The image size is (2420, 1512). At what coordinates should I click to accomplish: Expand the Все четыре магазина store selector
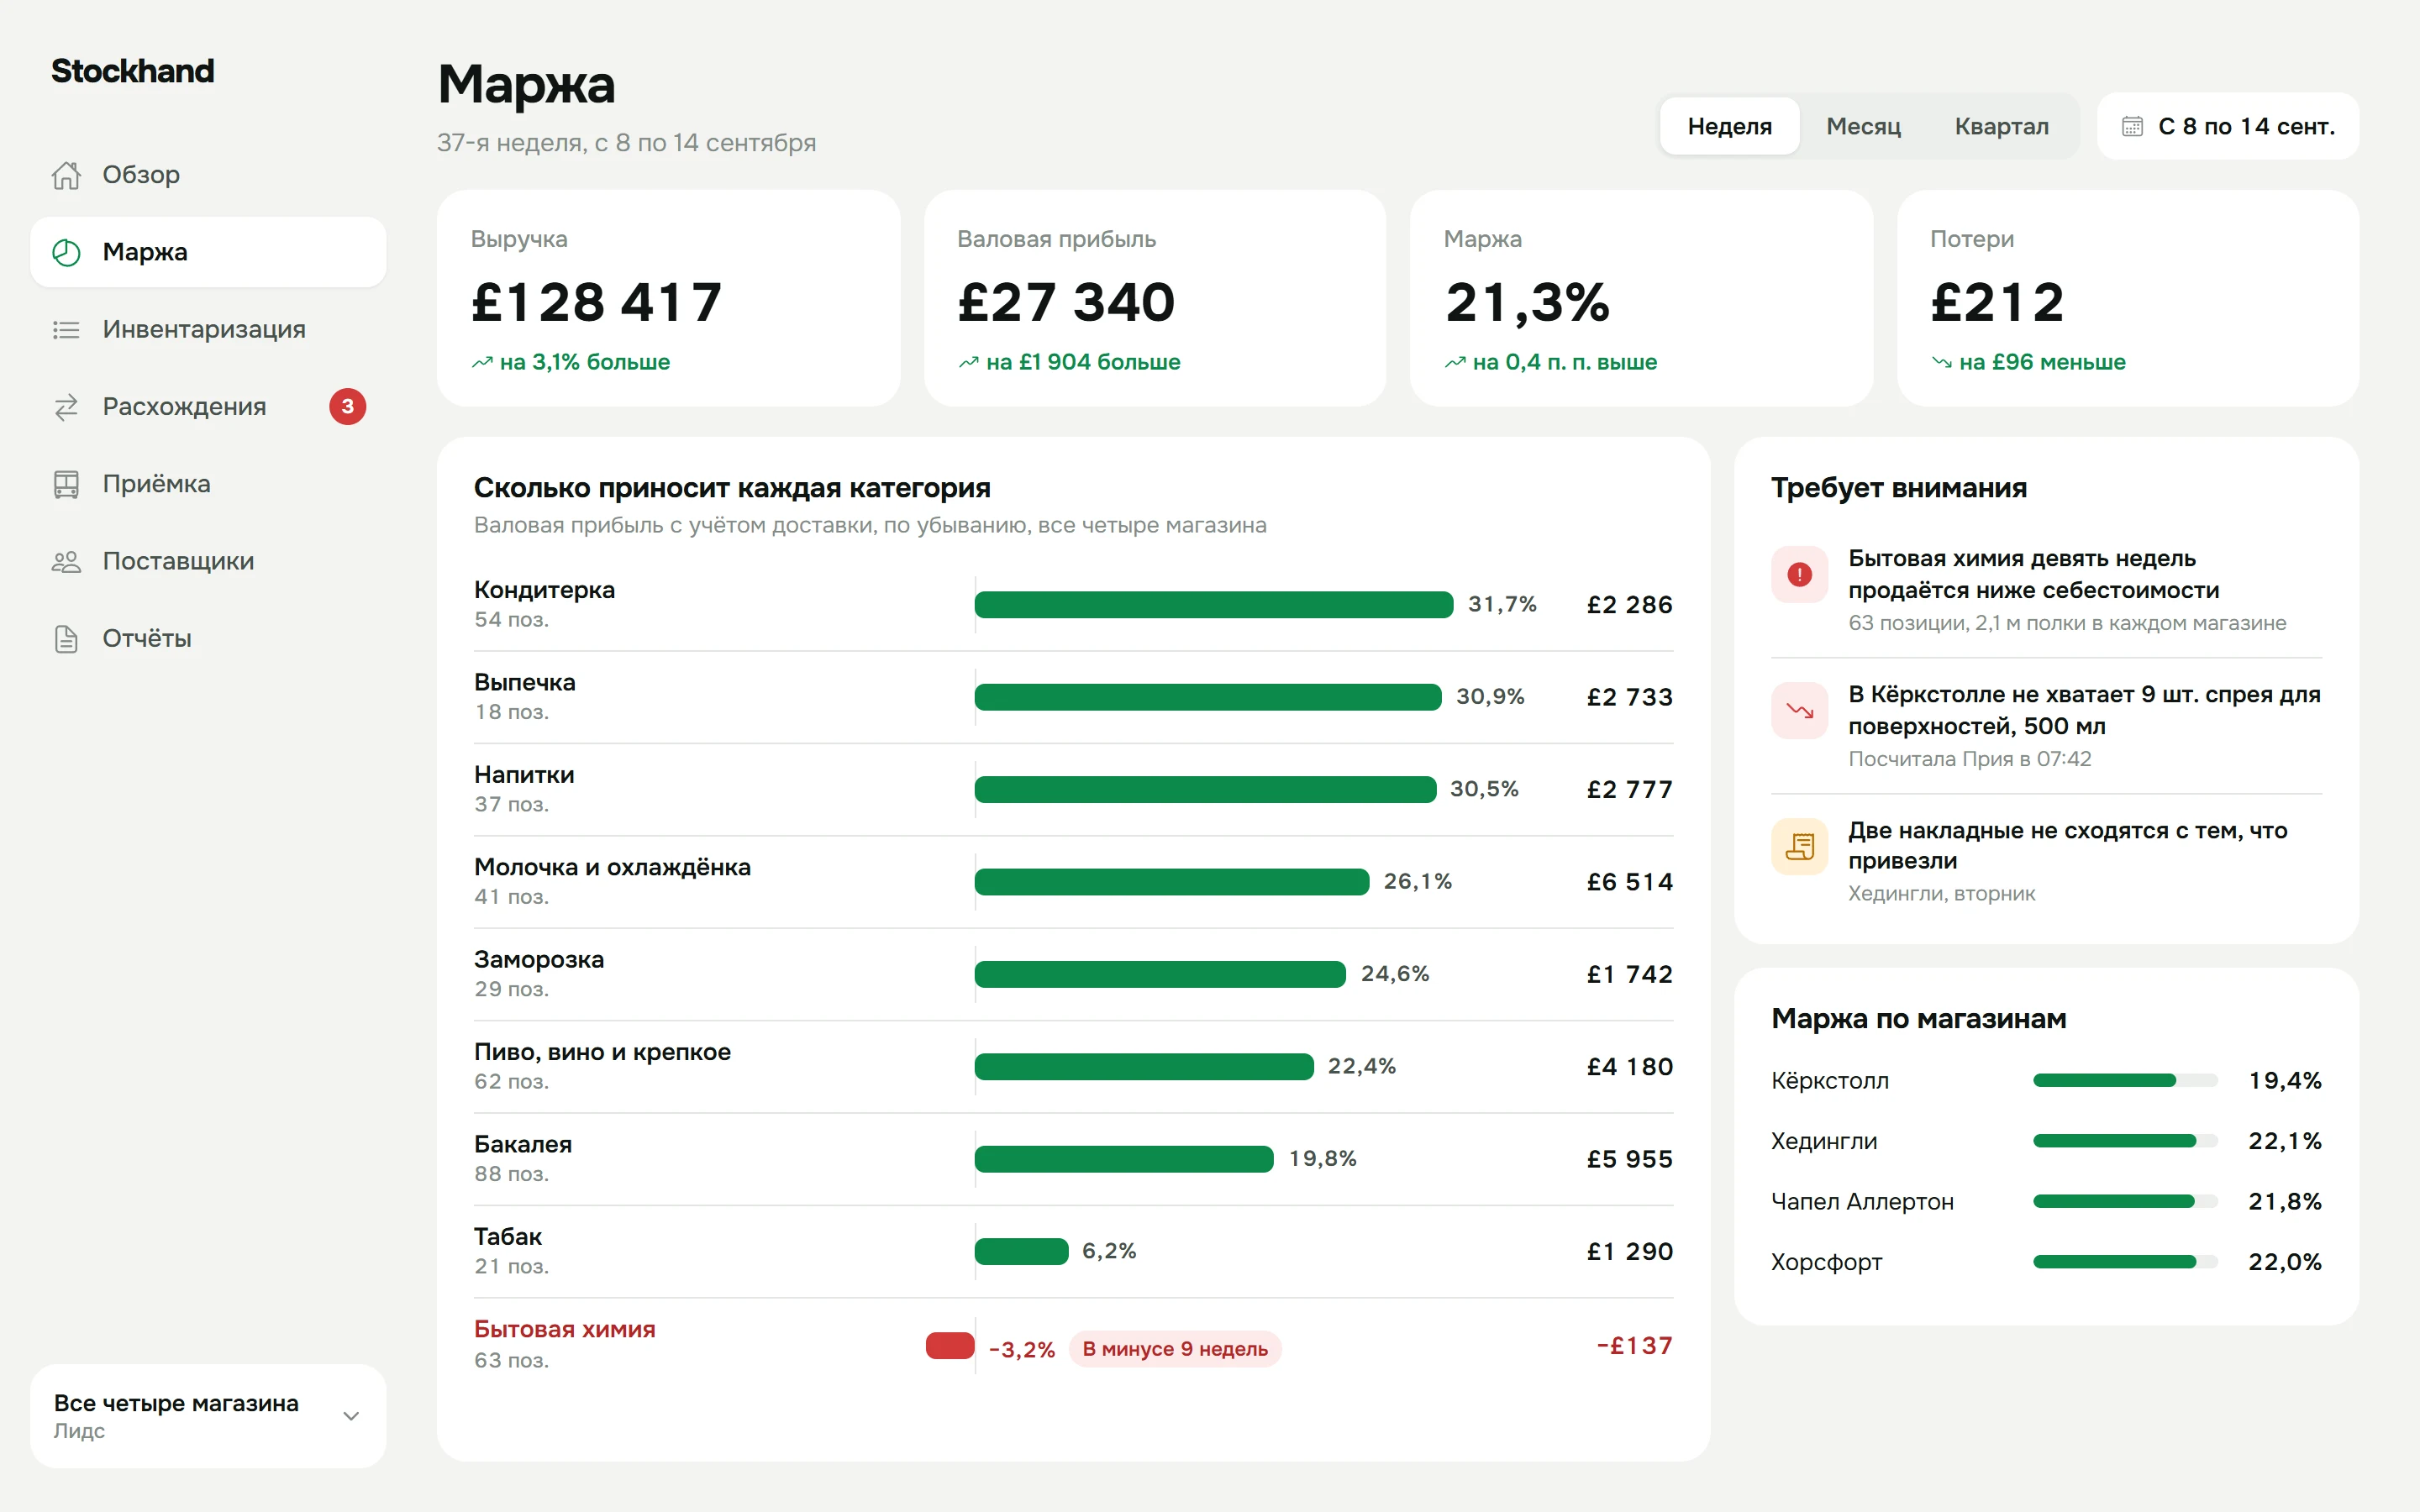[208, 1416]
